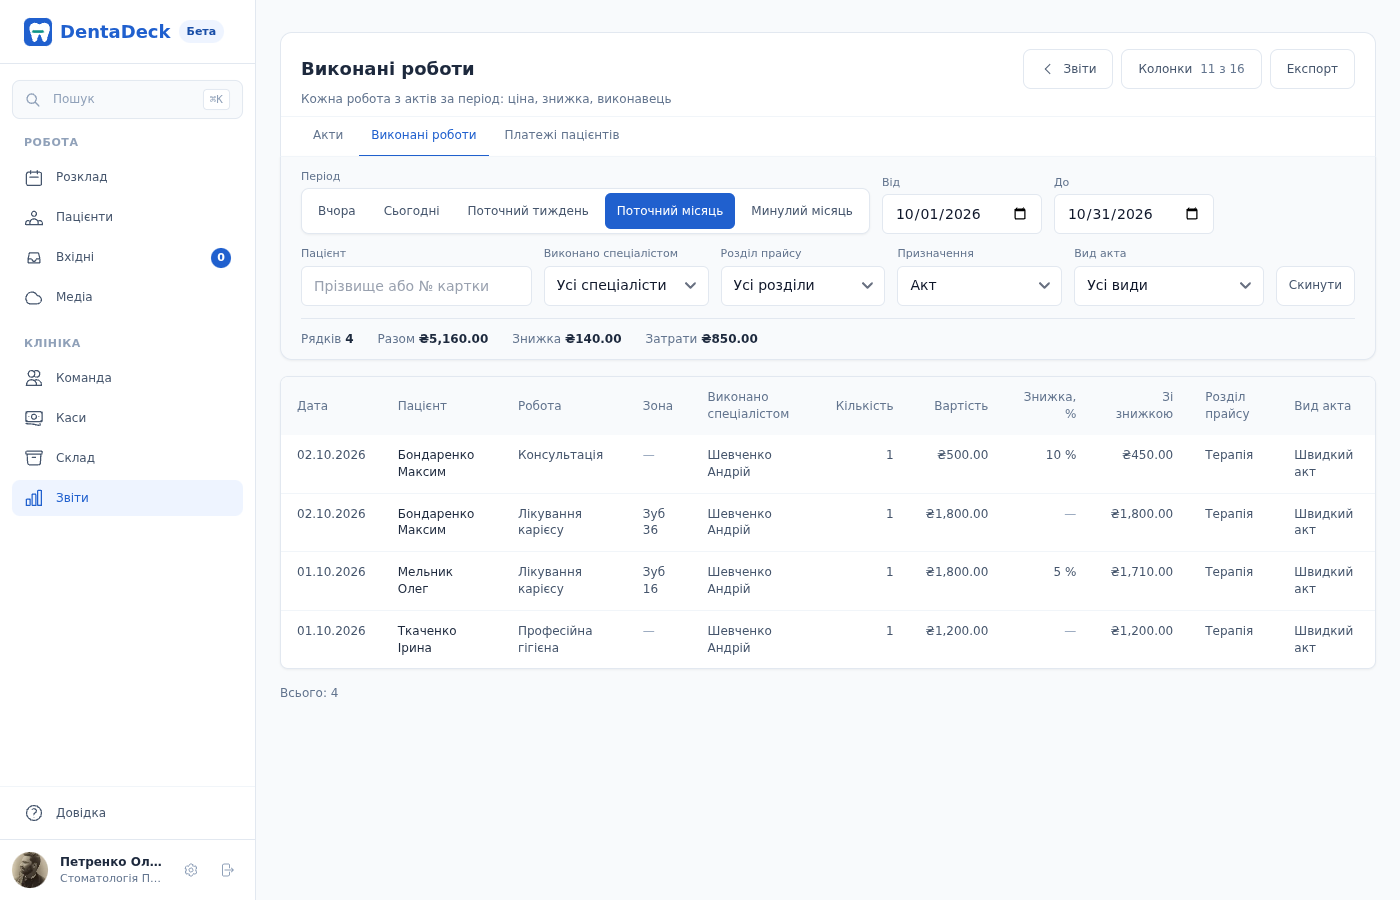Switch to the Акти tab
Viewport: 1400px width, 900px height.
click(328, 136)
